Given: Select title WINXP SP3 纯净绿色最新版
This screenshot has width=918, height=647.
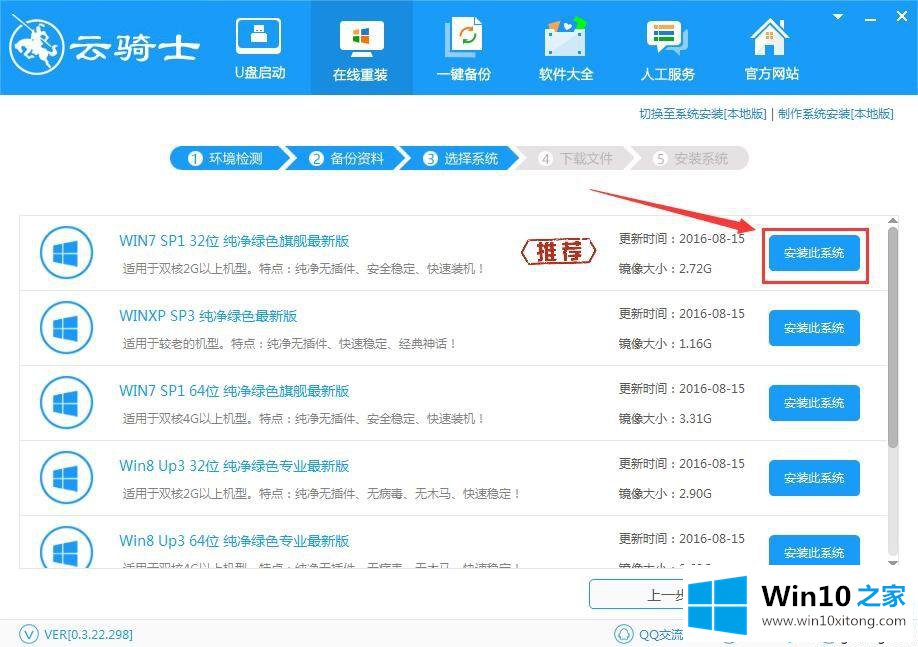Looking at the screenshot, I should [208, 316].
